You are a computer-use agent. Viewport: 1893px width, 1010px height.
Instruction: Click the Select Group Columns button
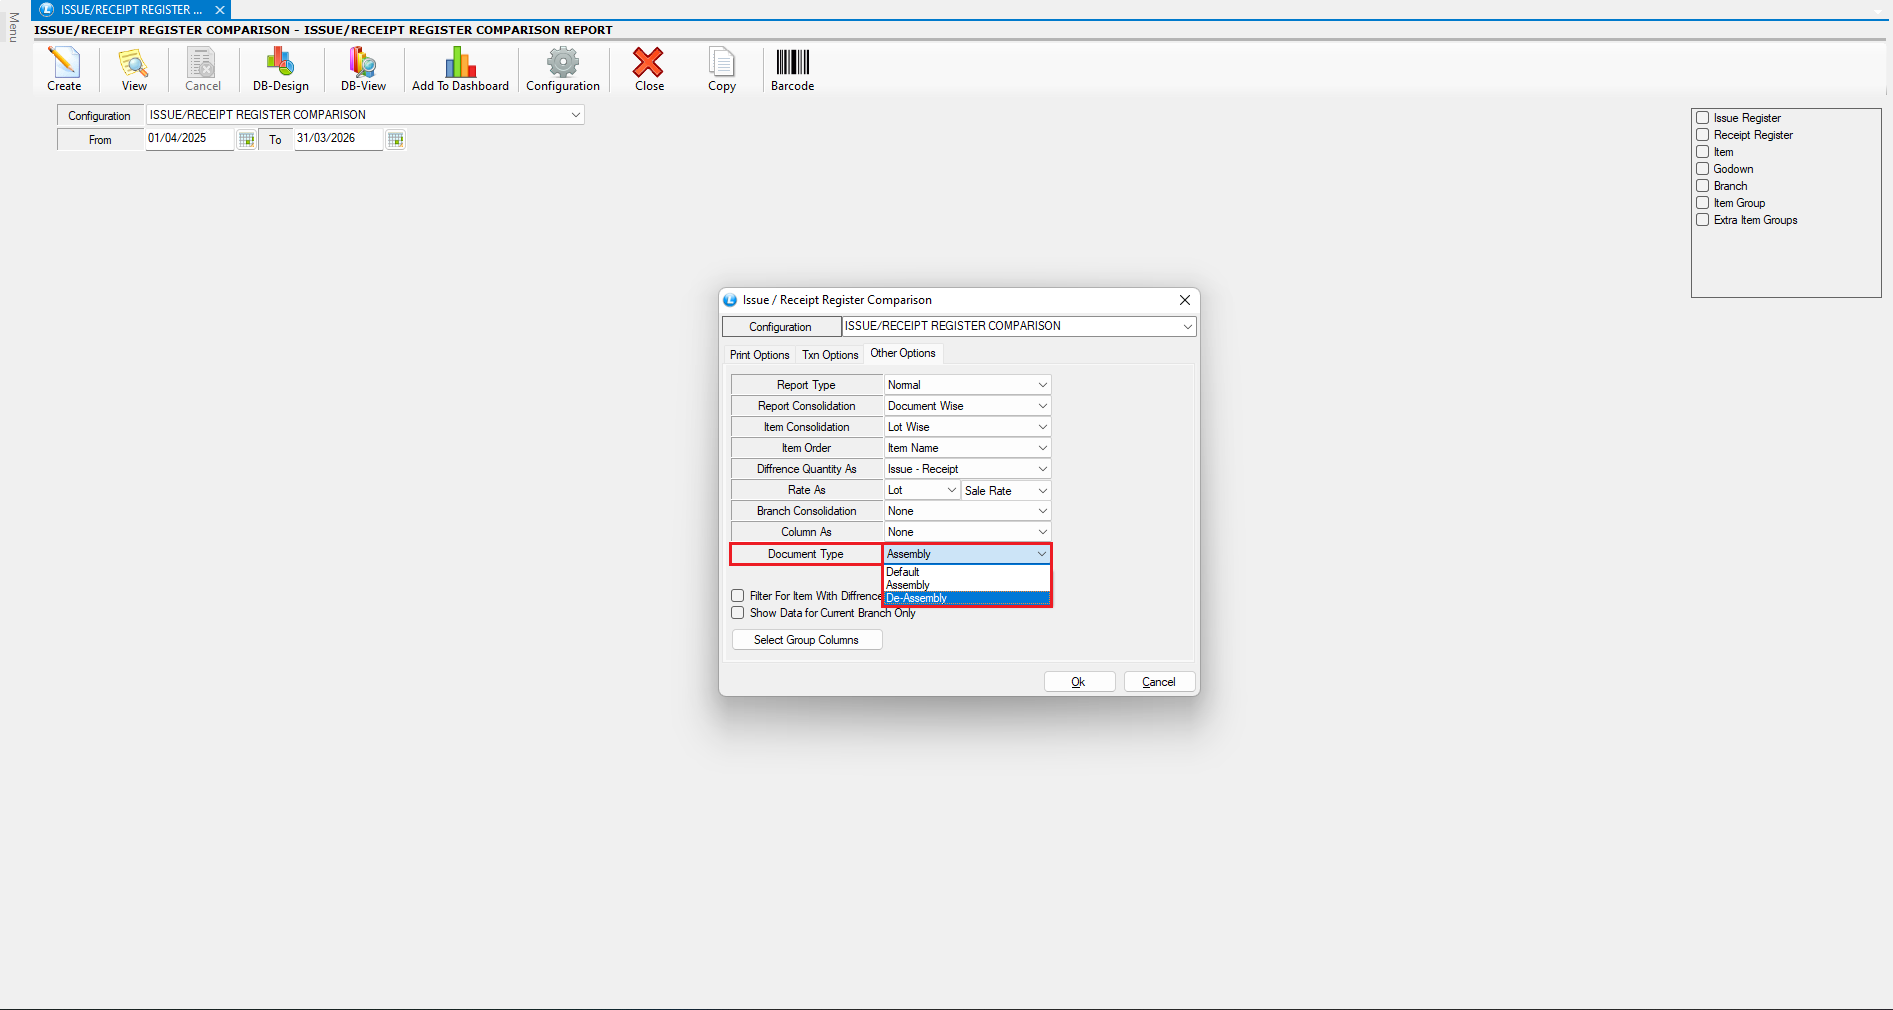(x=806, y=640)
